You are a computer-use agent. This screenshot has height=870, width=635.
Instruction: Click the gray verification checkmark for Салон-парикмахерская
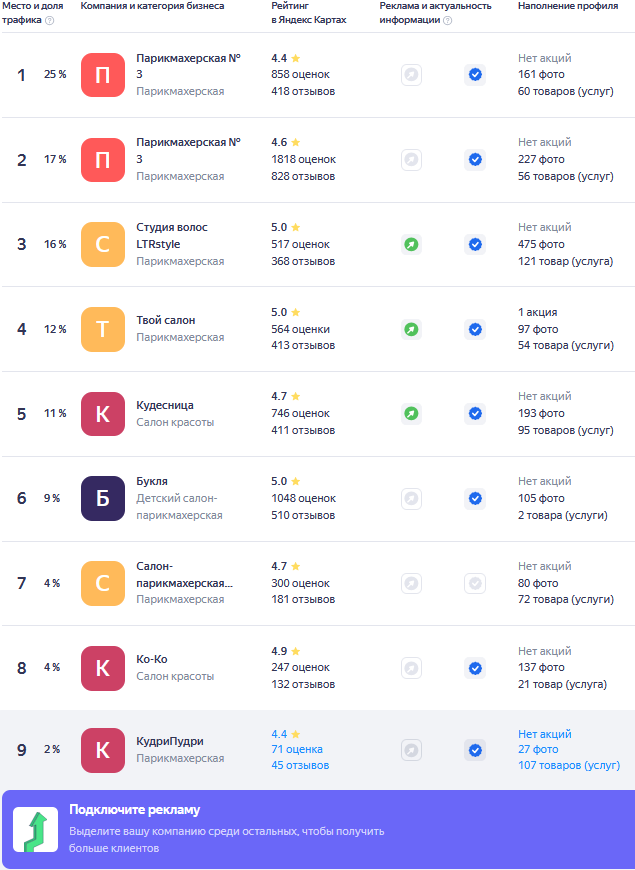coord(475,583)
